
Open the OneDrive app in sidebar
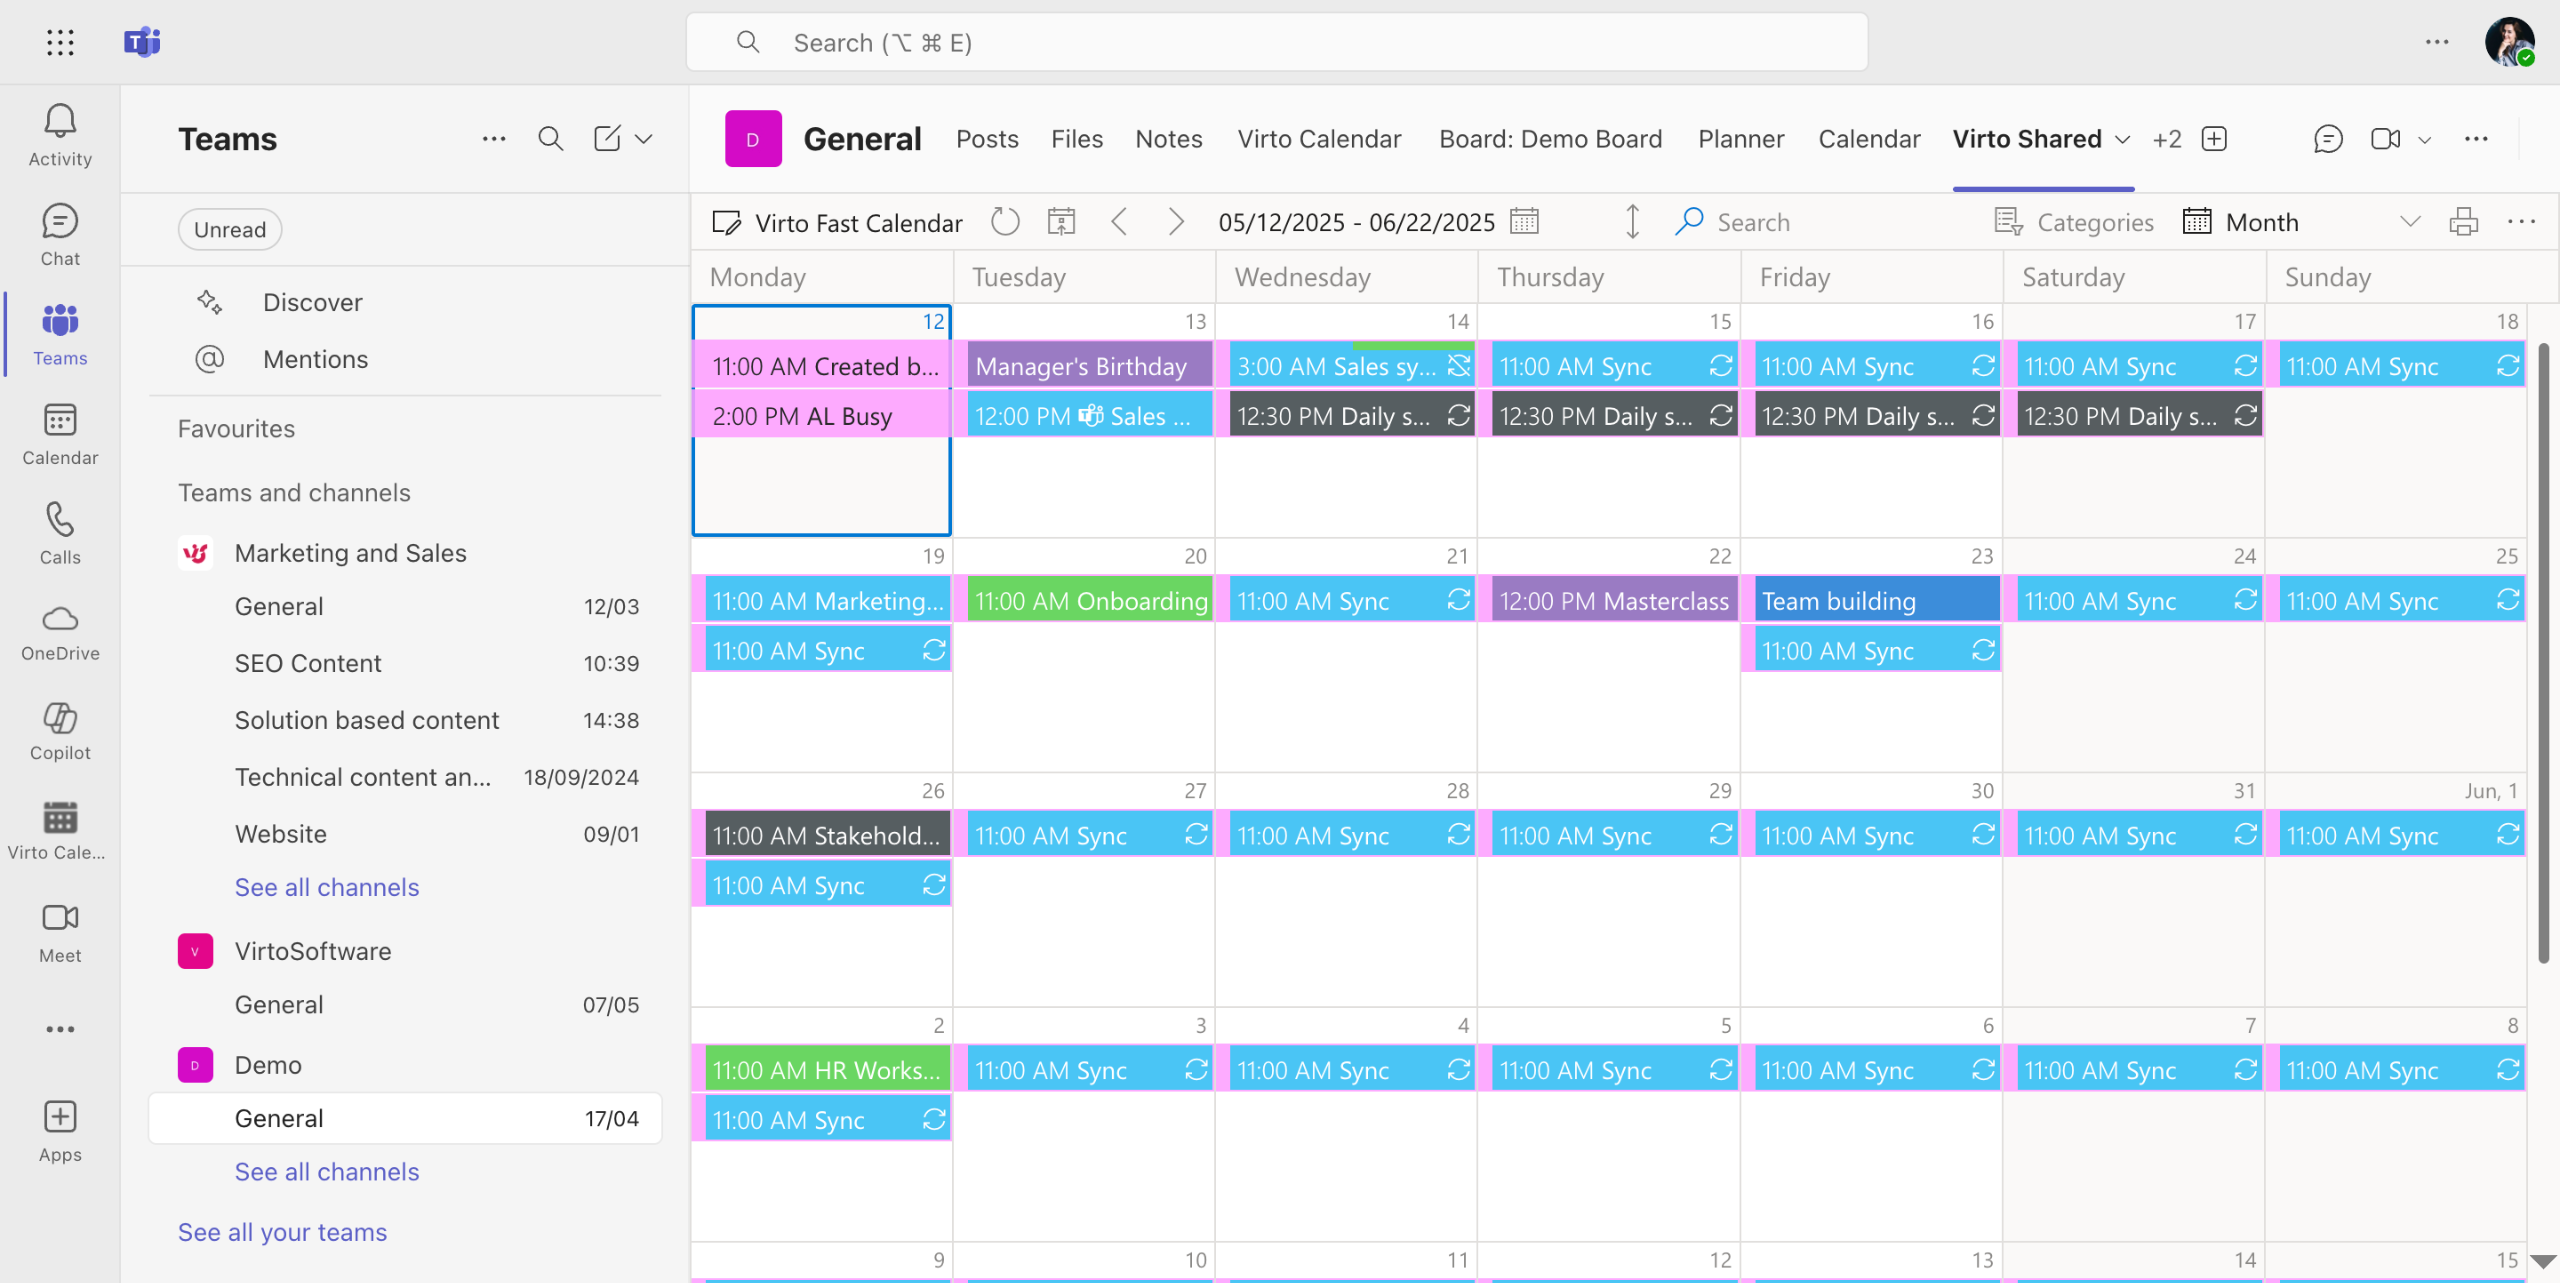coord(60,632)
